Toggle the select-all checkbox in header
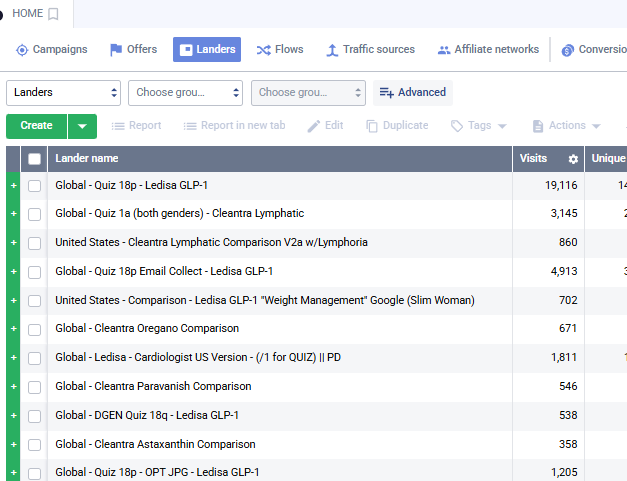Screen dimensions: 627x481 tap(34, 159)
